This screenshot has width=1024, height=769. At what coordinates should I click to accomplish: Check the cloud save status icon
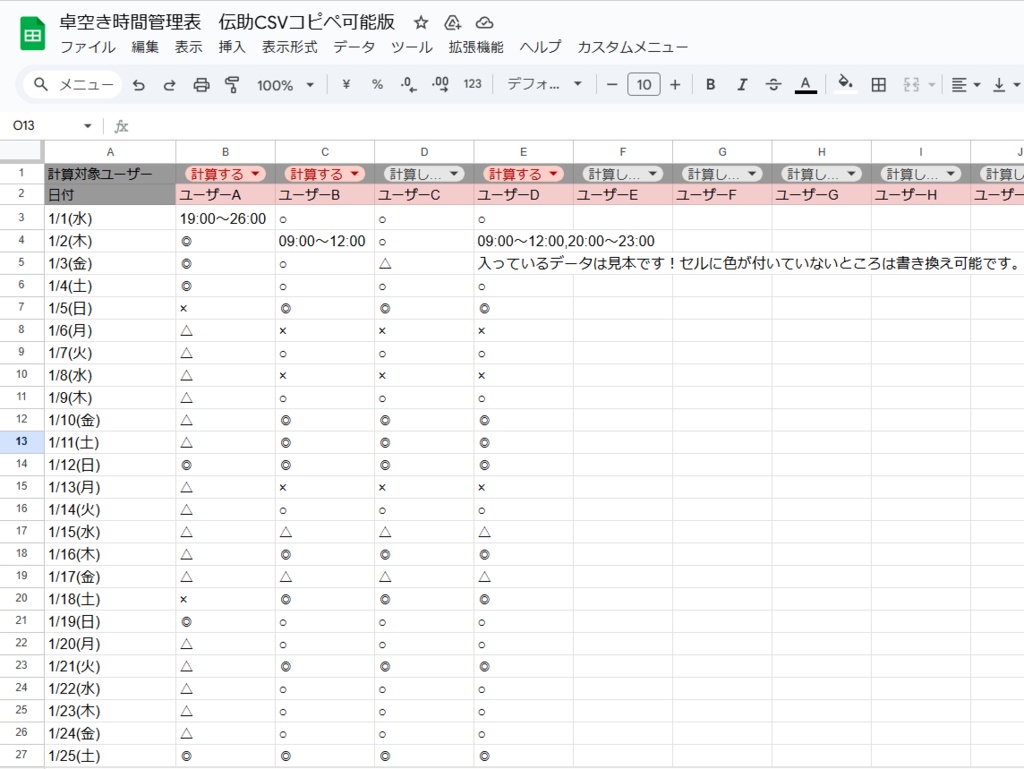484,23
